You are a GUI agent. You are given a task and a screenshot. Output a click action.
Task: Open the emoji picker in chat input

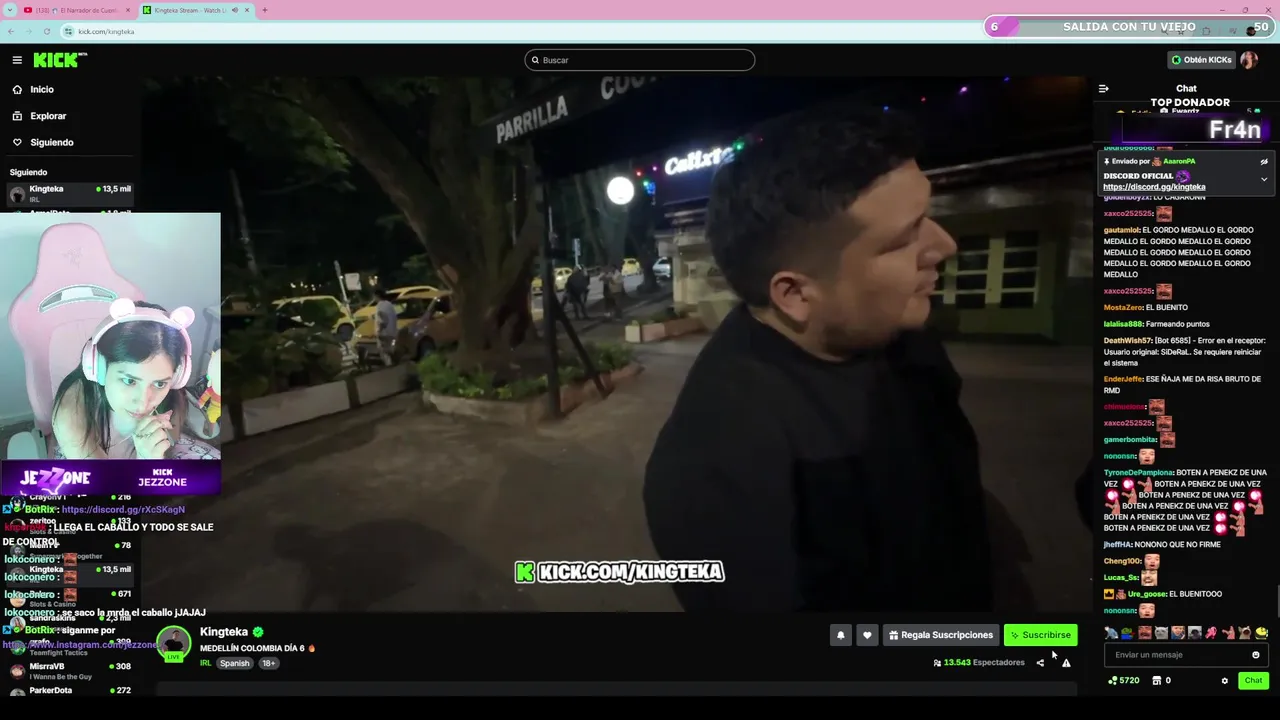pos(1256,655)
